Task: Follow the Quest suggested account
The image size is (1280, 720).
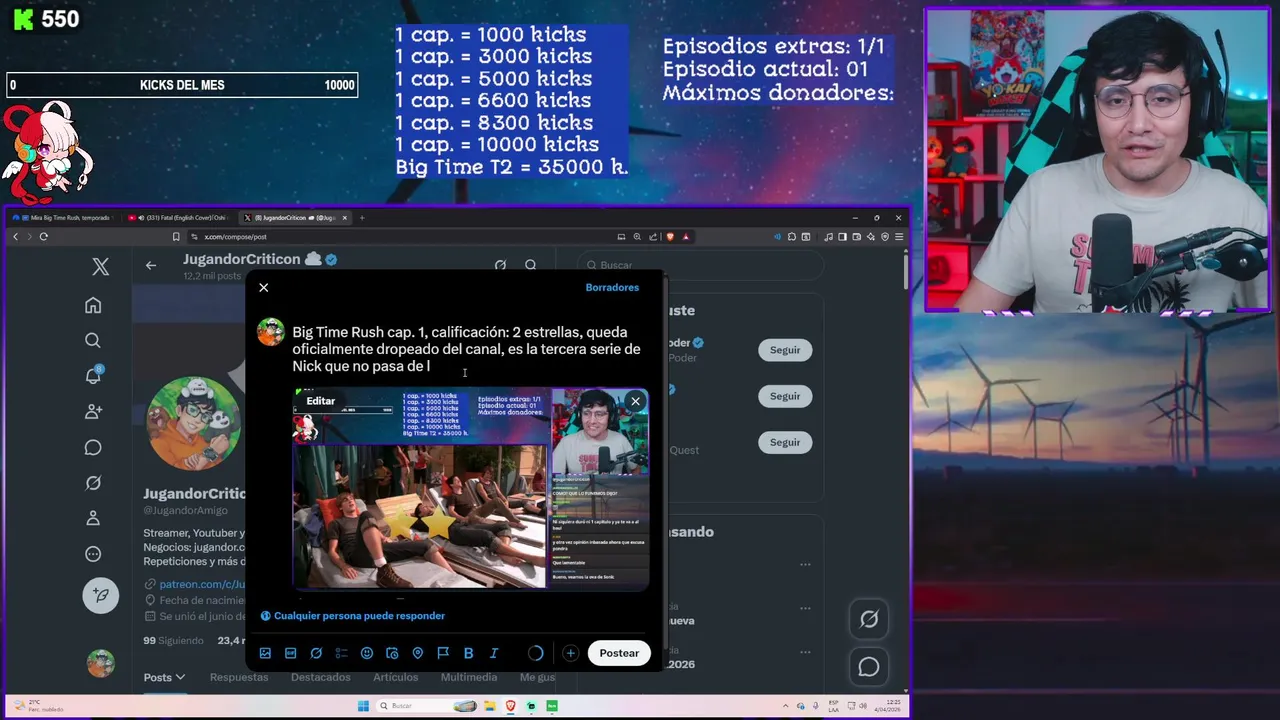Action: coord(785,442)
